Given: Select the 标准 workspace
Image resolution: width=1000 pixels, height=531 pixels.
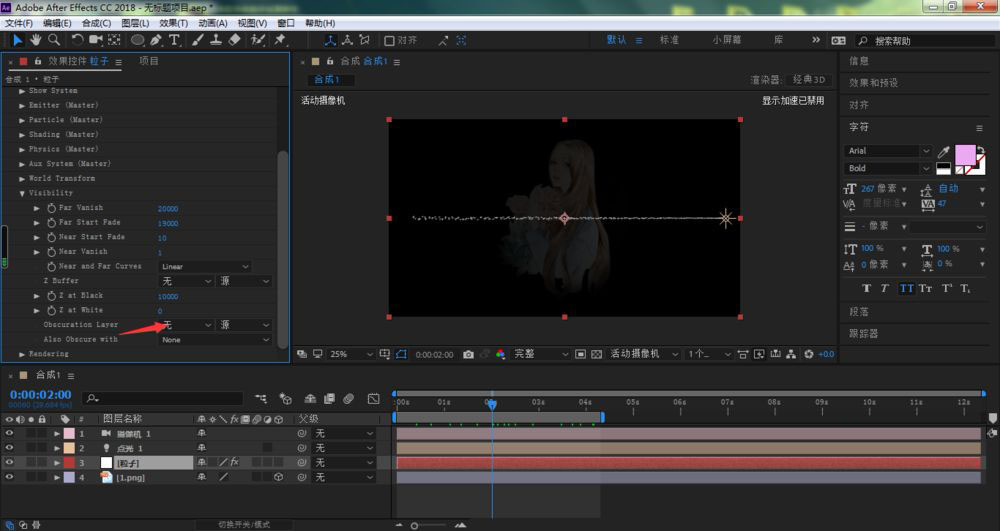Looking at the screenshot, I should pos(669,40).
